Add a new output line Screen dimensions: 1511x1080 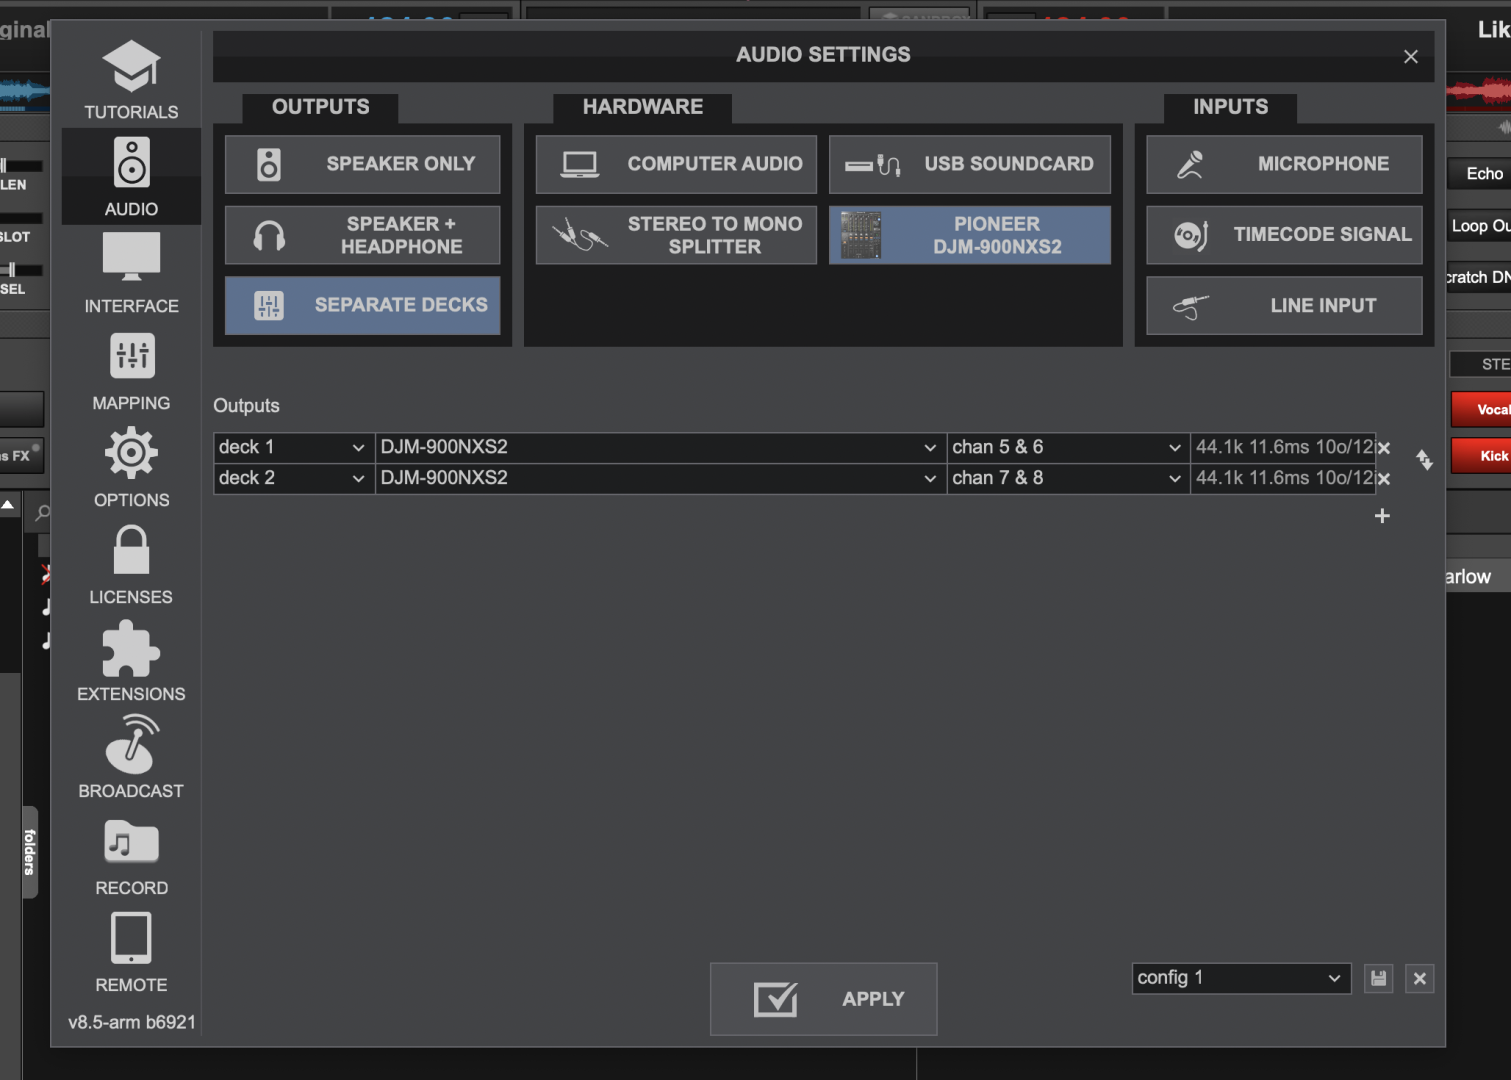click(x=1382, y=516)
